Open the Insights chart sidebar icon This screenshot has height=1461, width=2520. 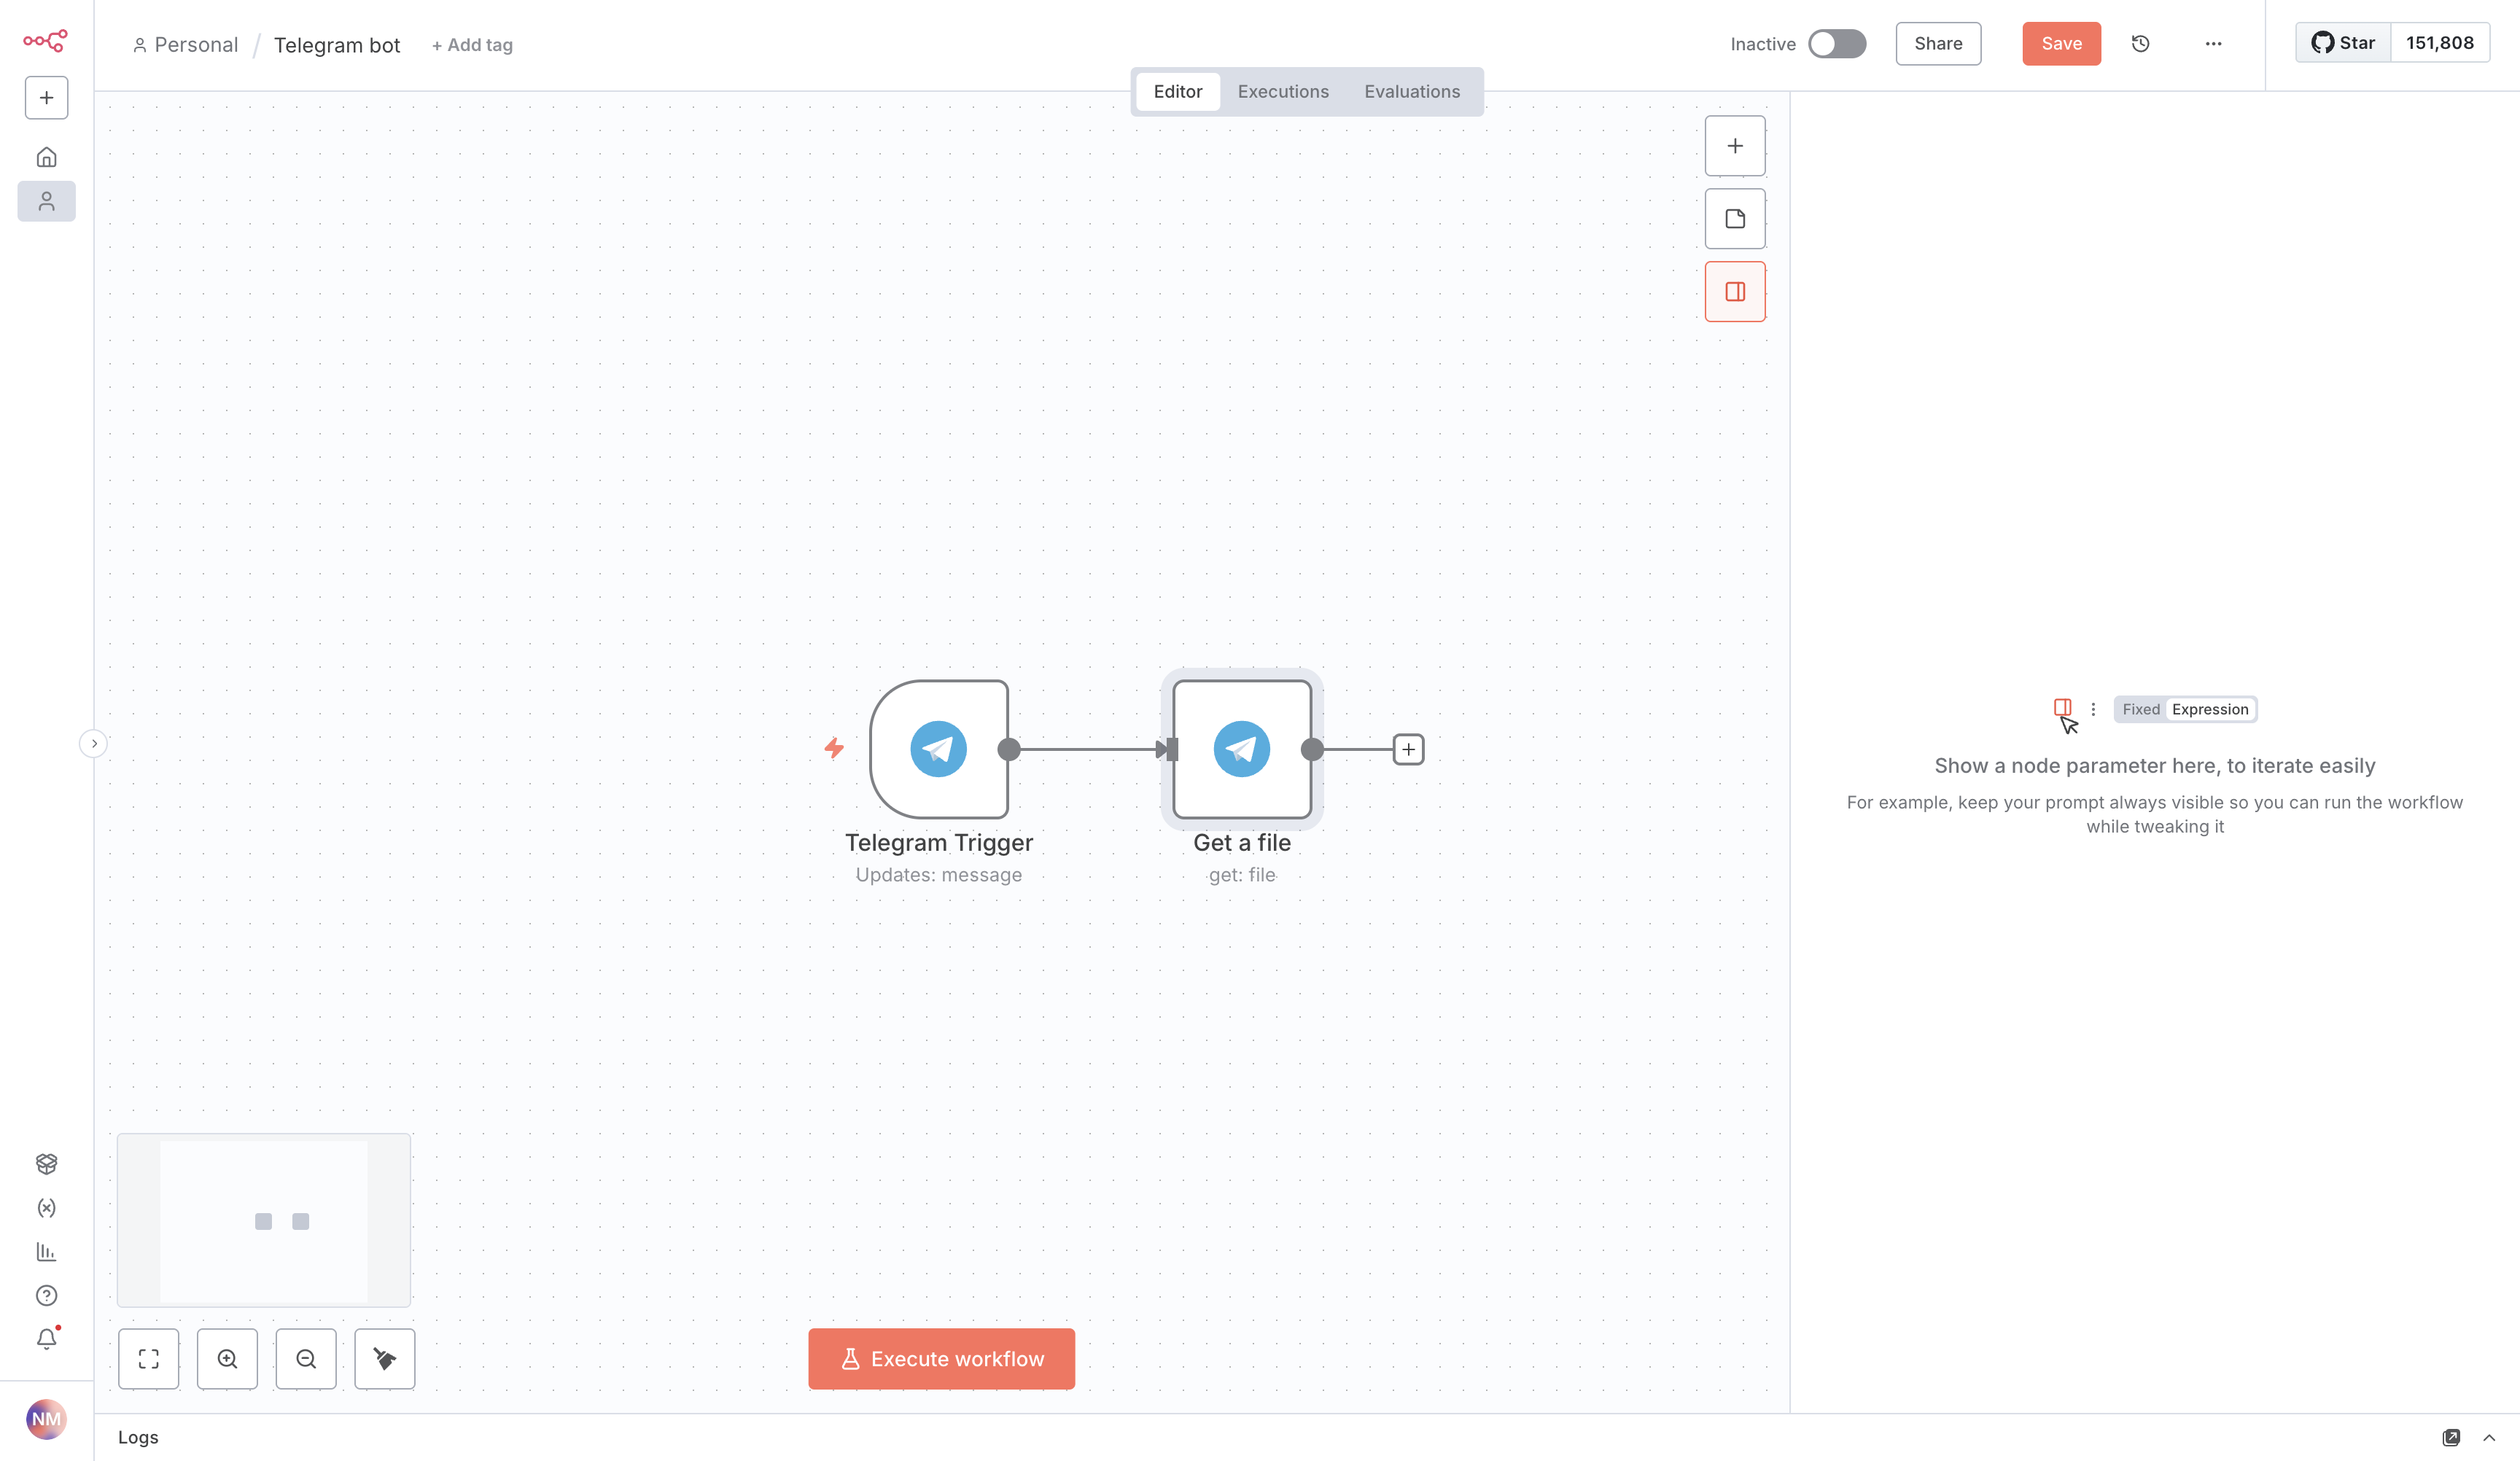[x=46, y=1252]
